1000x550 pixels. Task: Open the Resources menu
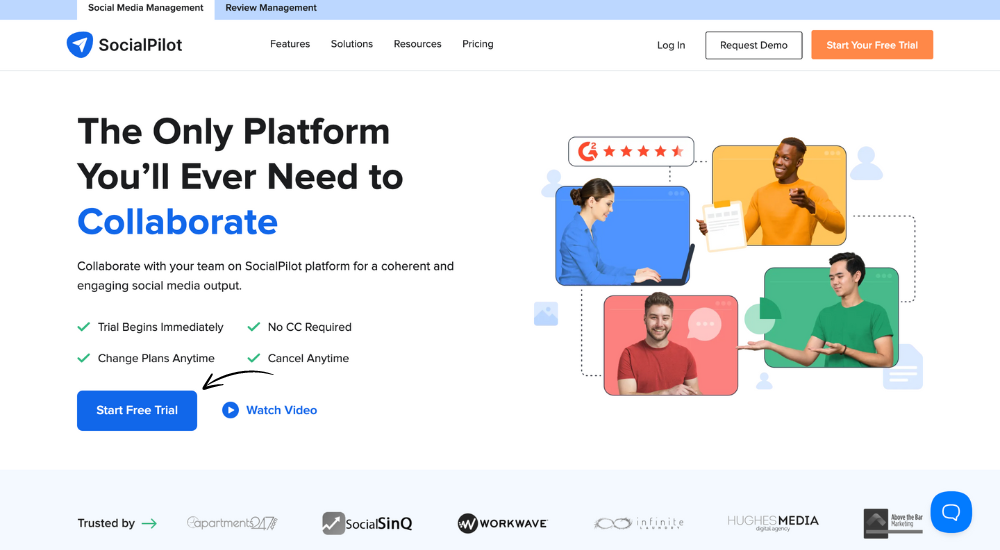pyautogui.click(x=417, y=44)
